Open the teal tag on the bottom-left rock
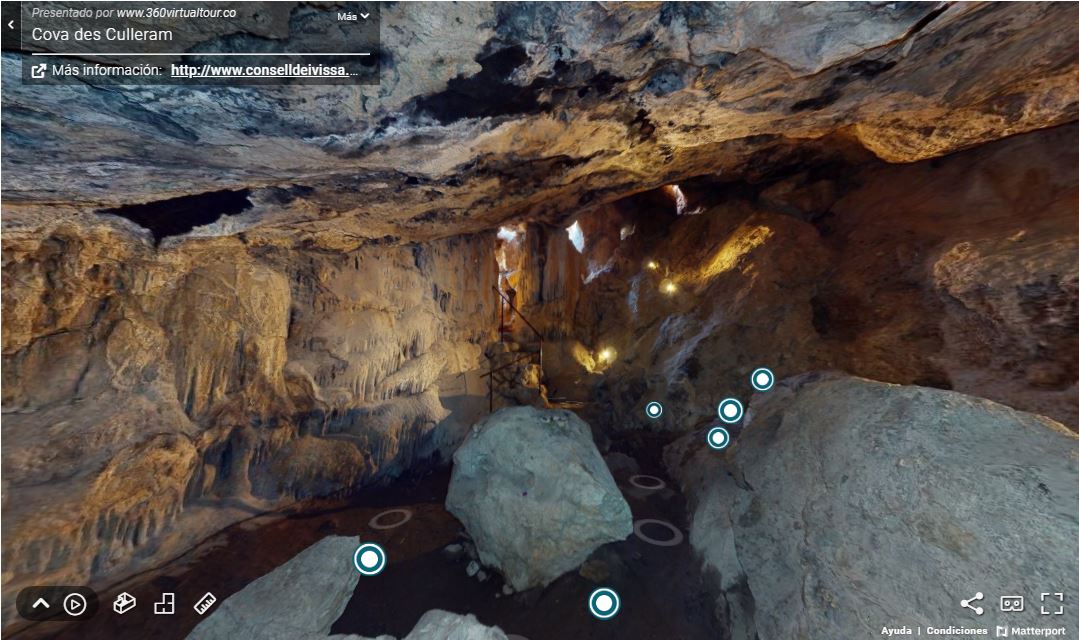 370,559
